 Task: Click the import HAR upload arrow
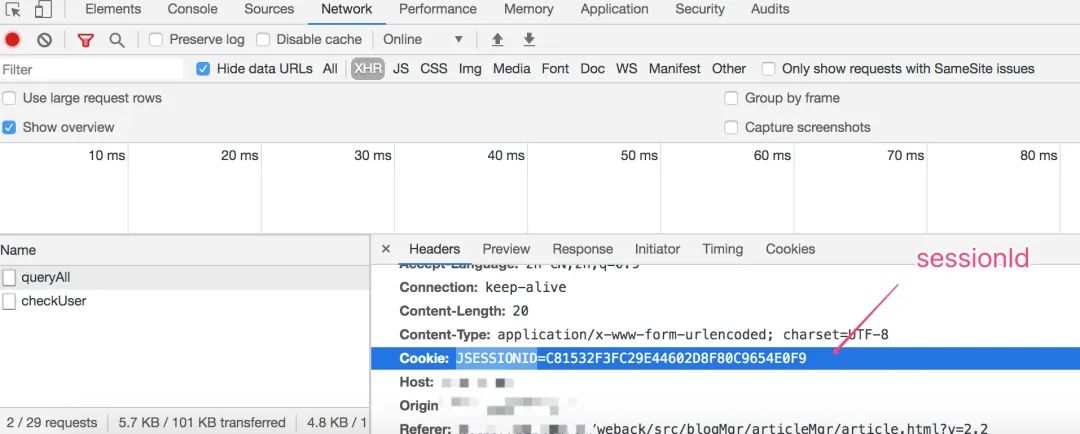tap(497, 40)
